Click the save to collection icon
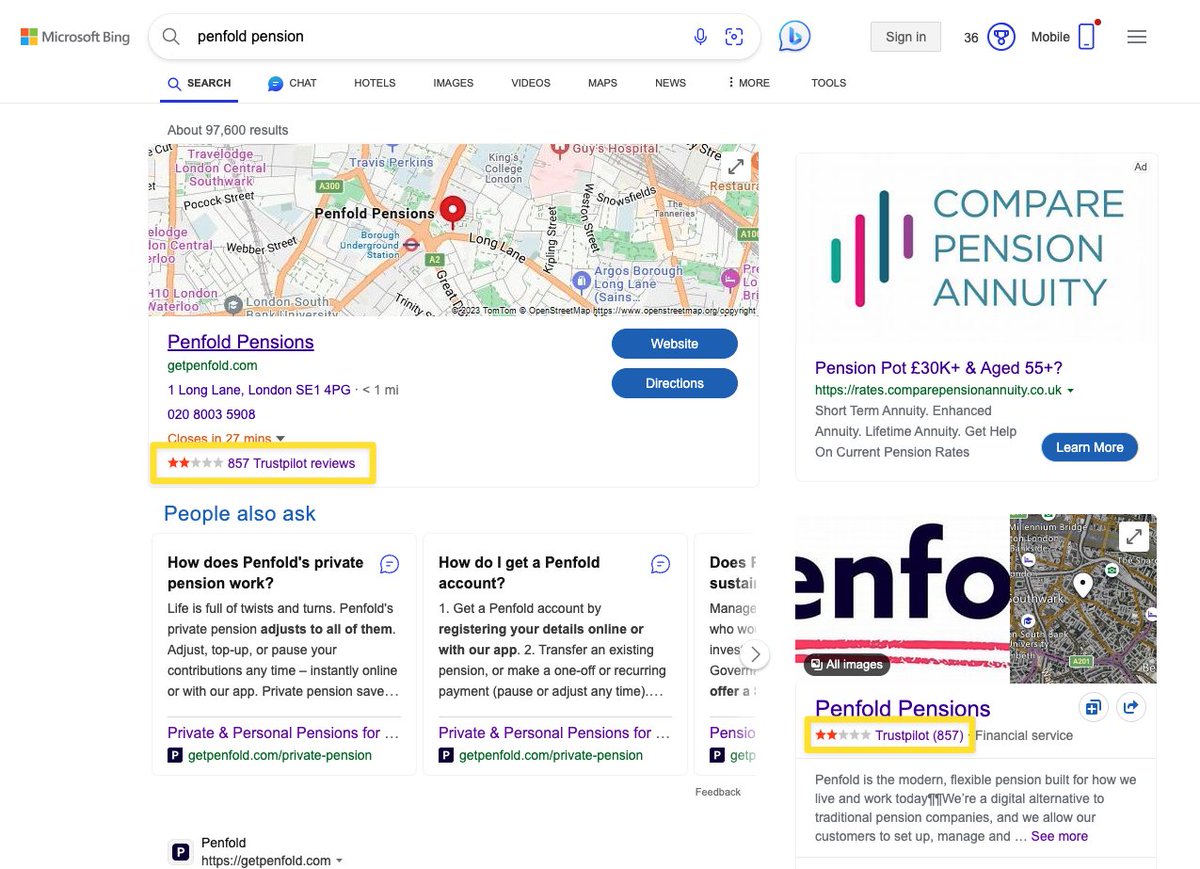This screenshot has height=869, width=1200. [1093, 707]
